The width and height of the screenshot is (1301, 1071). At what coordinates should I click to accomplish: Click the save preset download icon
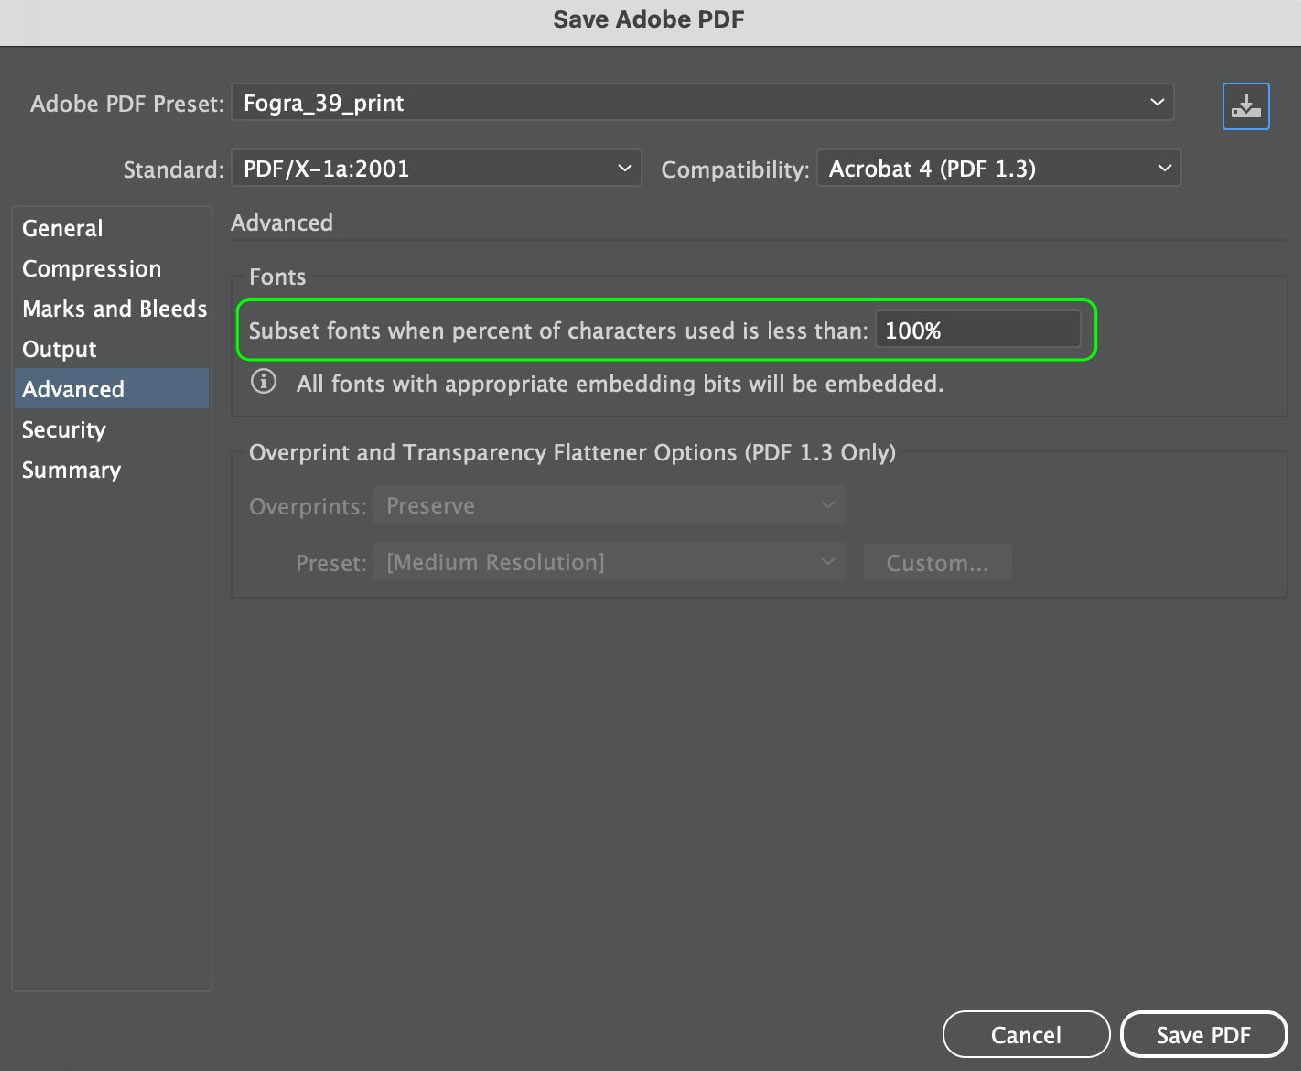(1246, 106)
